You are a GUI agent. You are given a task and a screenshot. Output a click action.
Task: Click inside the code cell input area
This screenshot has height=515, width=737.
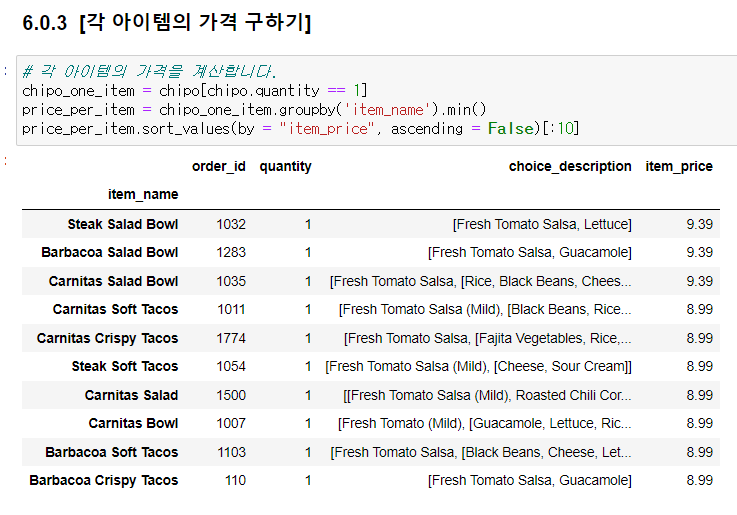click(376, 101)
